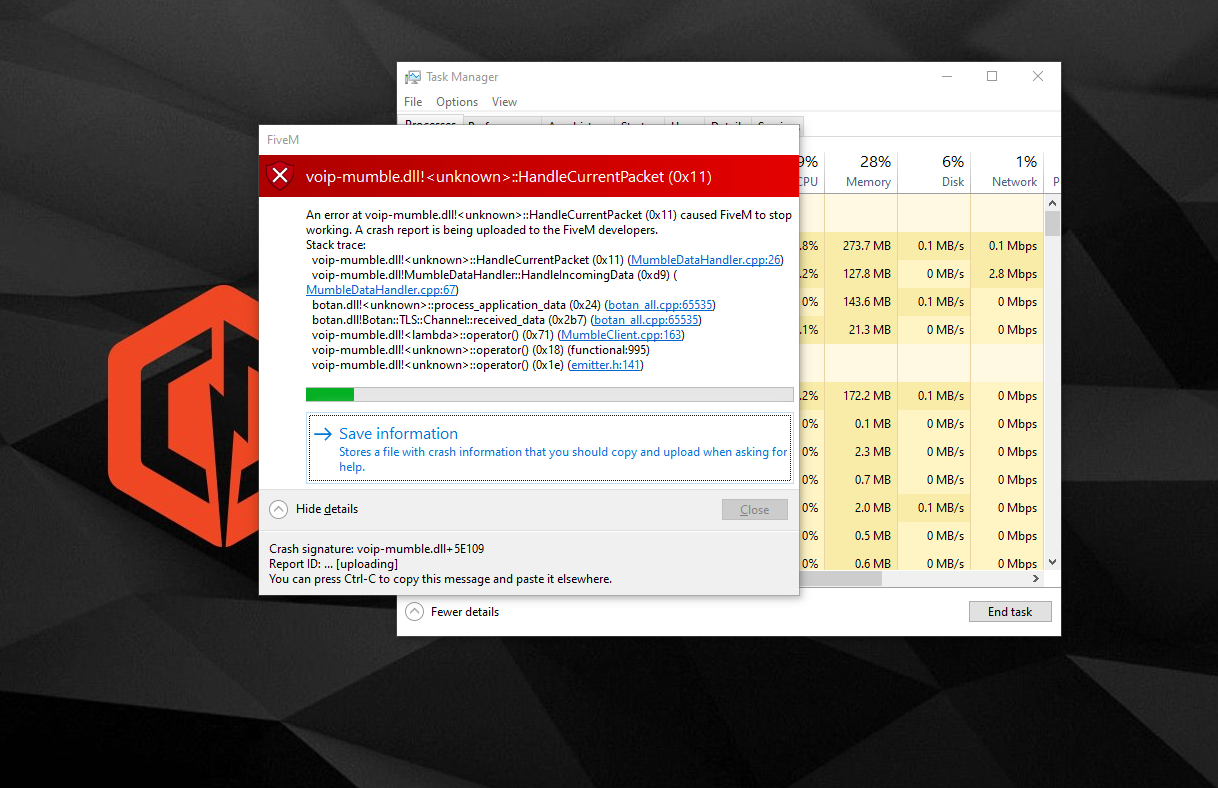Viewport: 1218px width, 788px height.
Task: Click the Save information command link
Action: click(549, 449)
